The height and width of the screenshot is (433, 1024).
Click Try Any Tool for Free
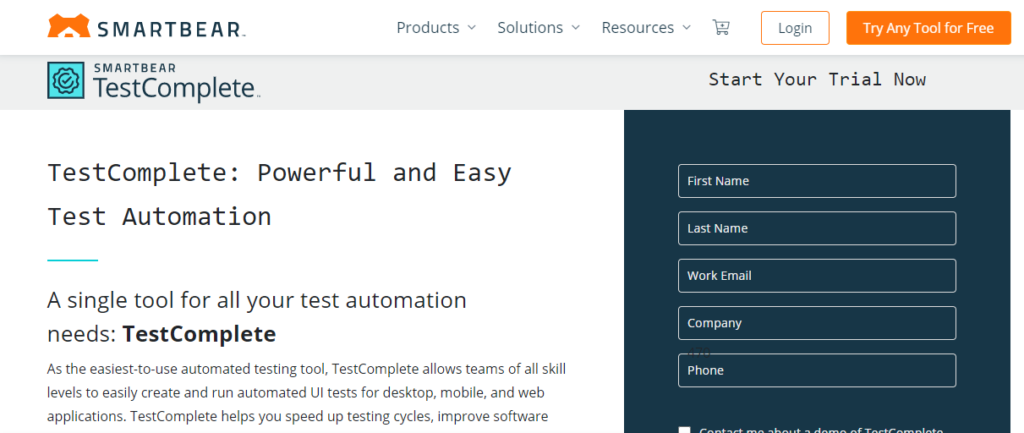928,28
